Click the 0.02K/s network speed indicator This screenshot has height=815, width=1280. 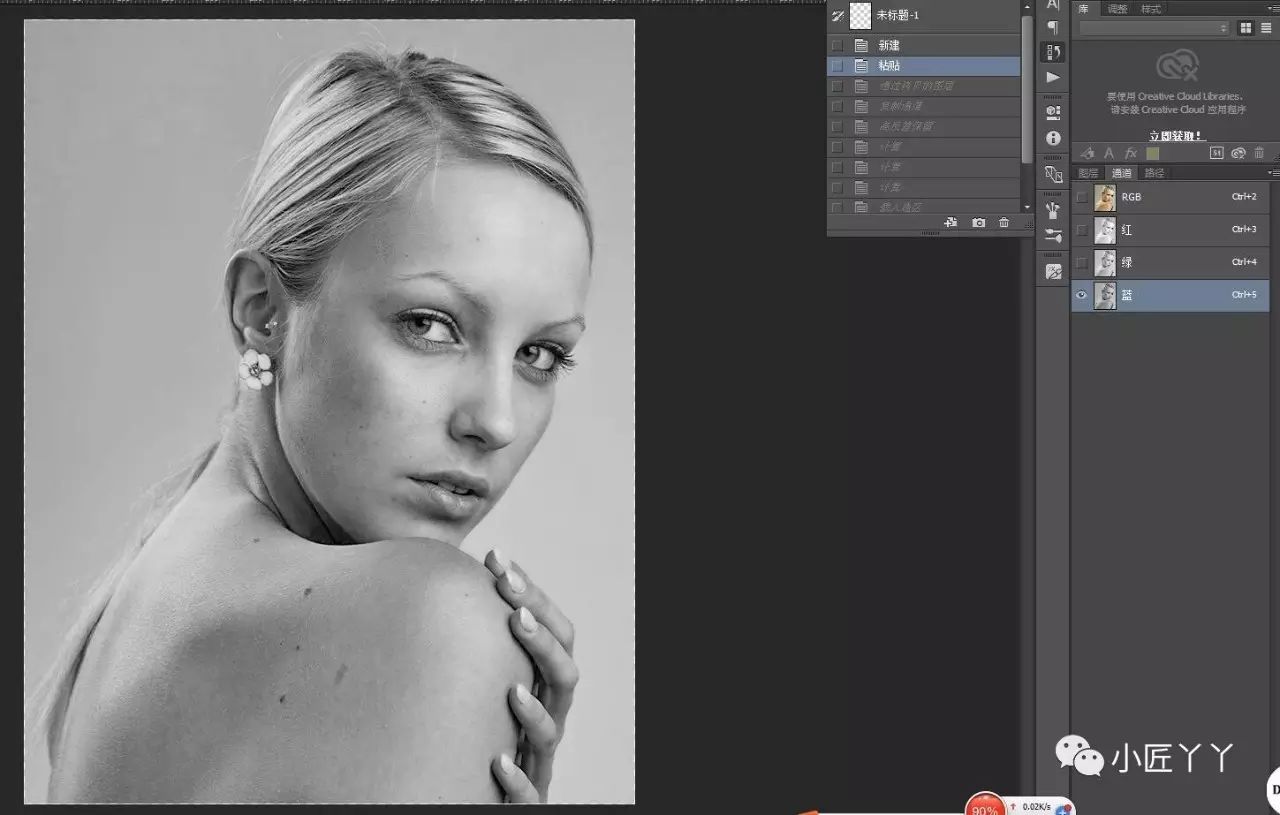(1036, 806)
